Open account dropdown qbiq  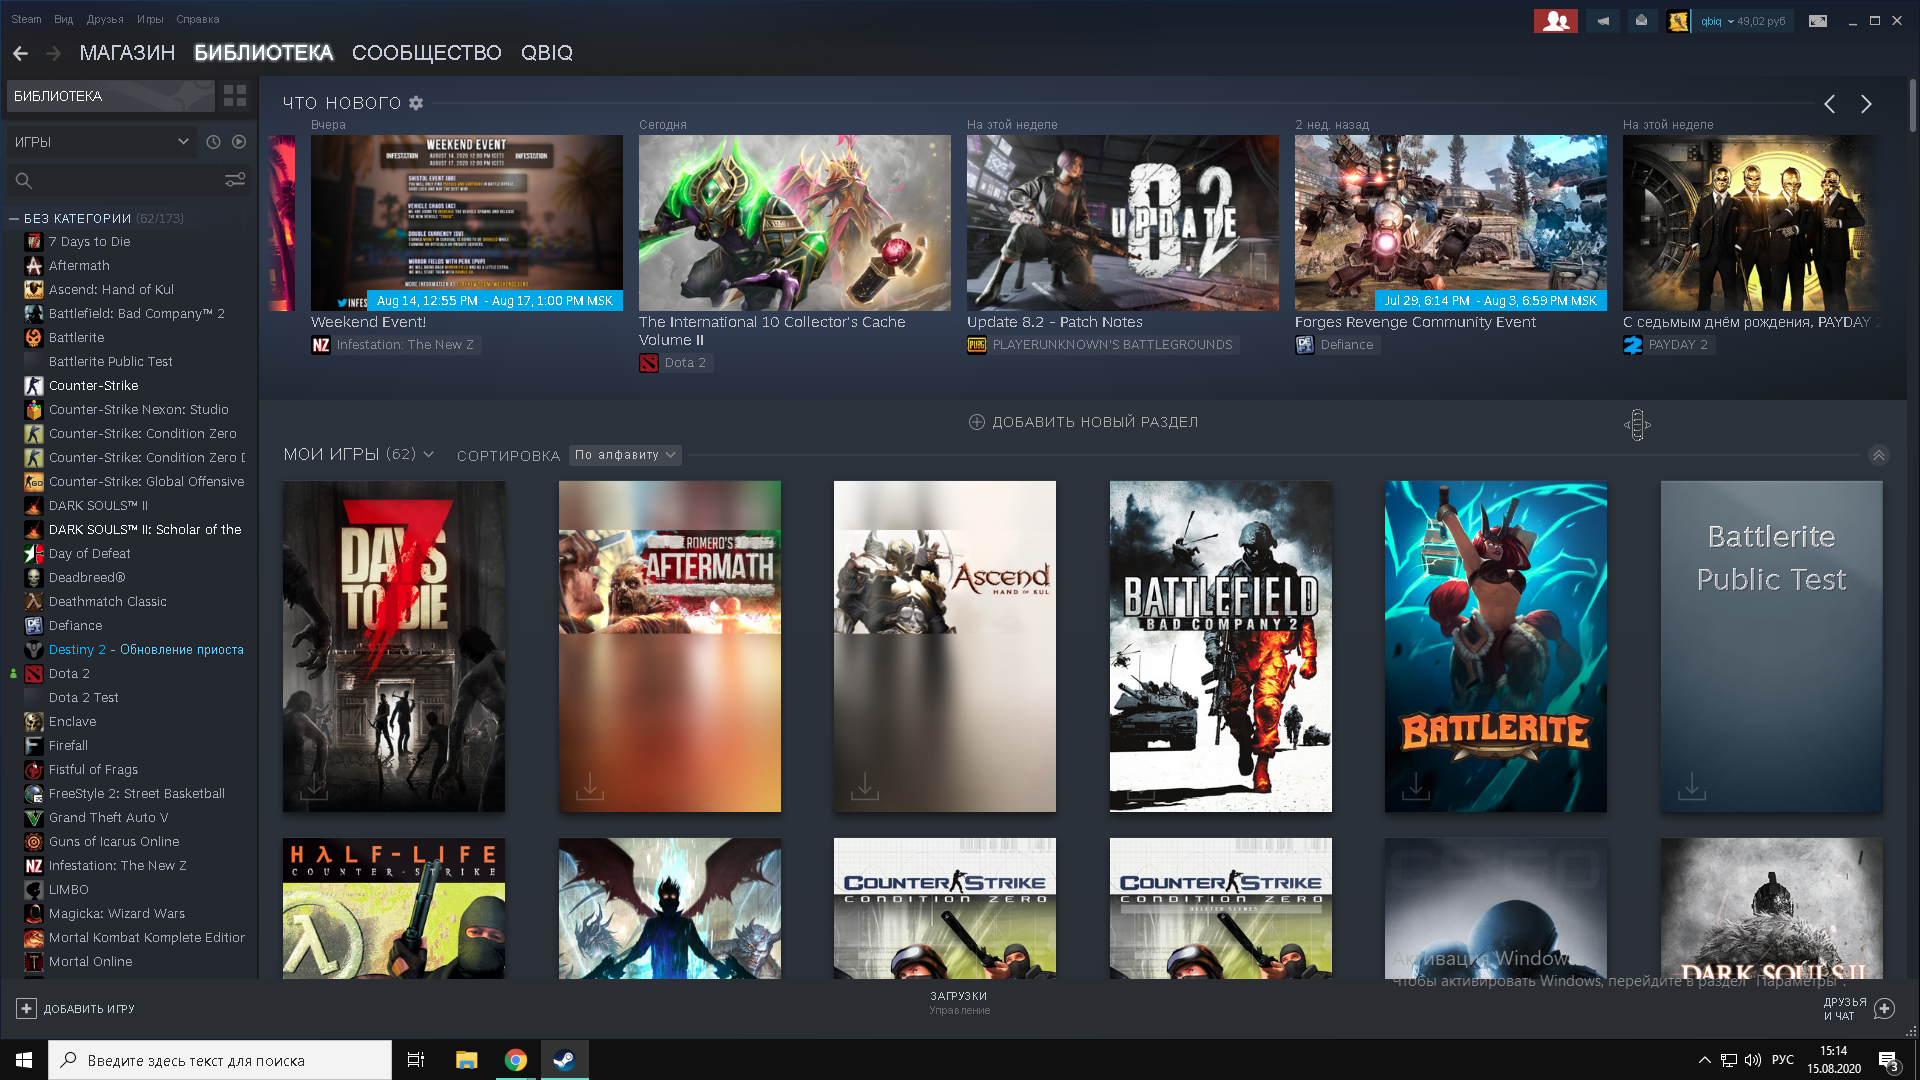[x=1742, y=21]
